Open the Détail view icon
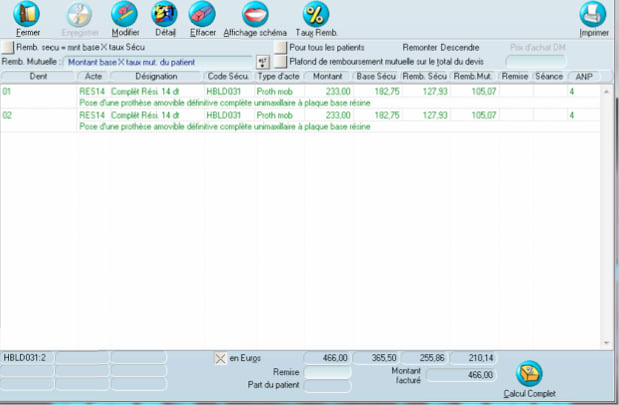This screenshot has width=619, height=405. 163,15
